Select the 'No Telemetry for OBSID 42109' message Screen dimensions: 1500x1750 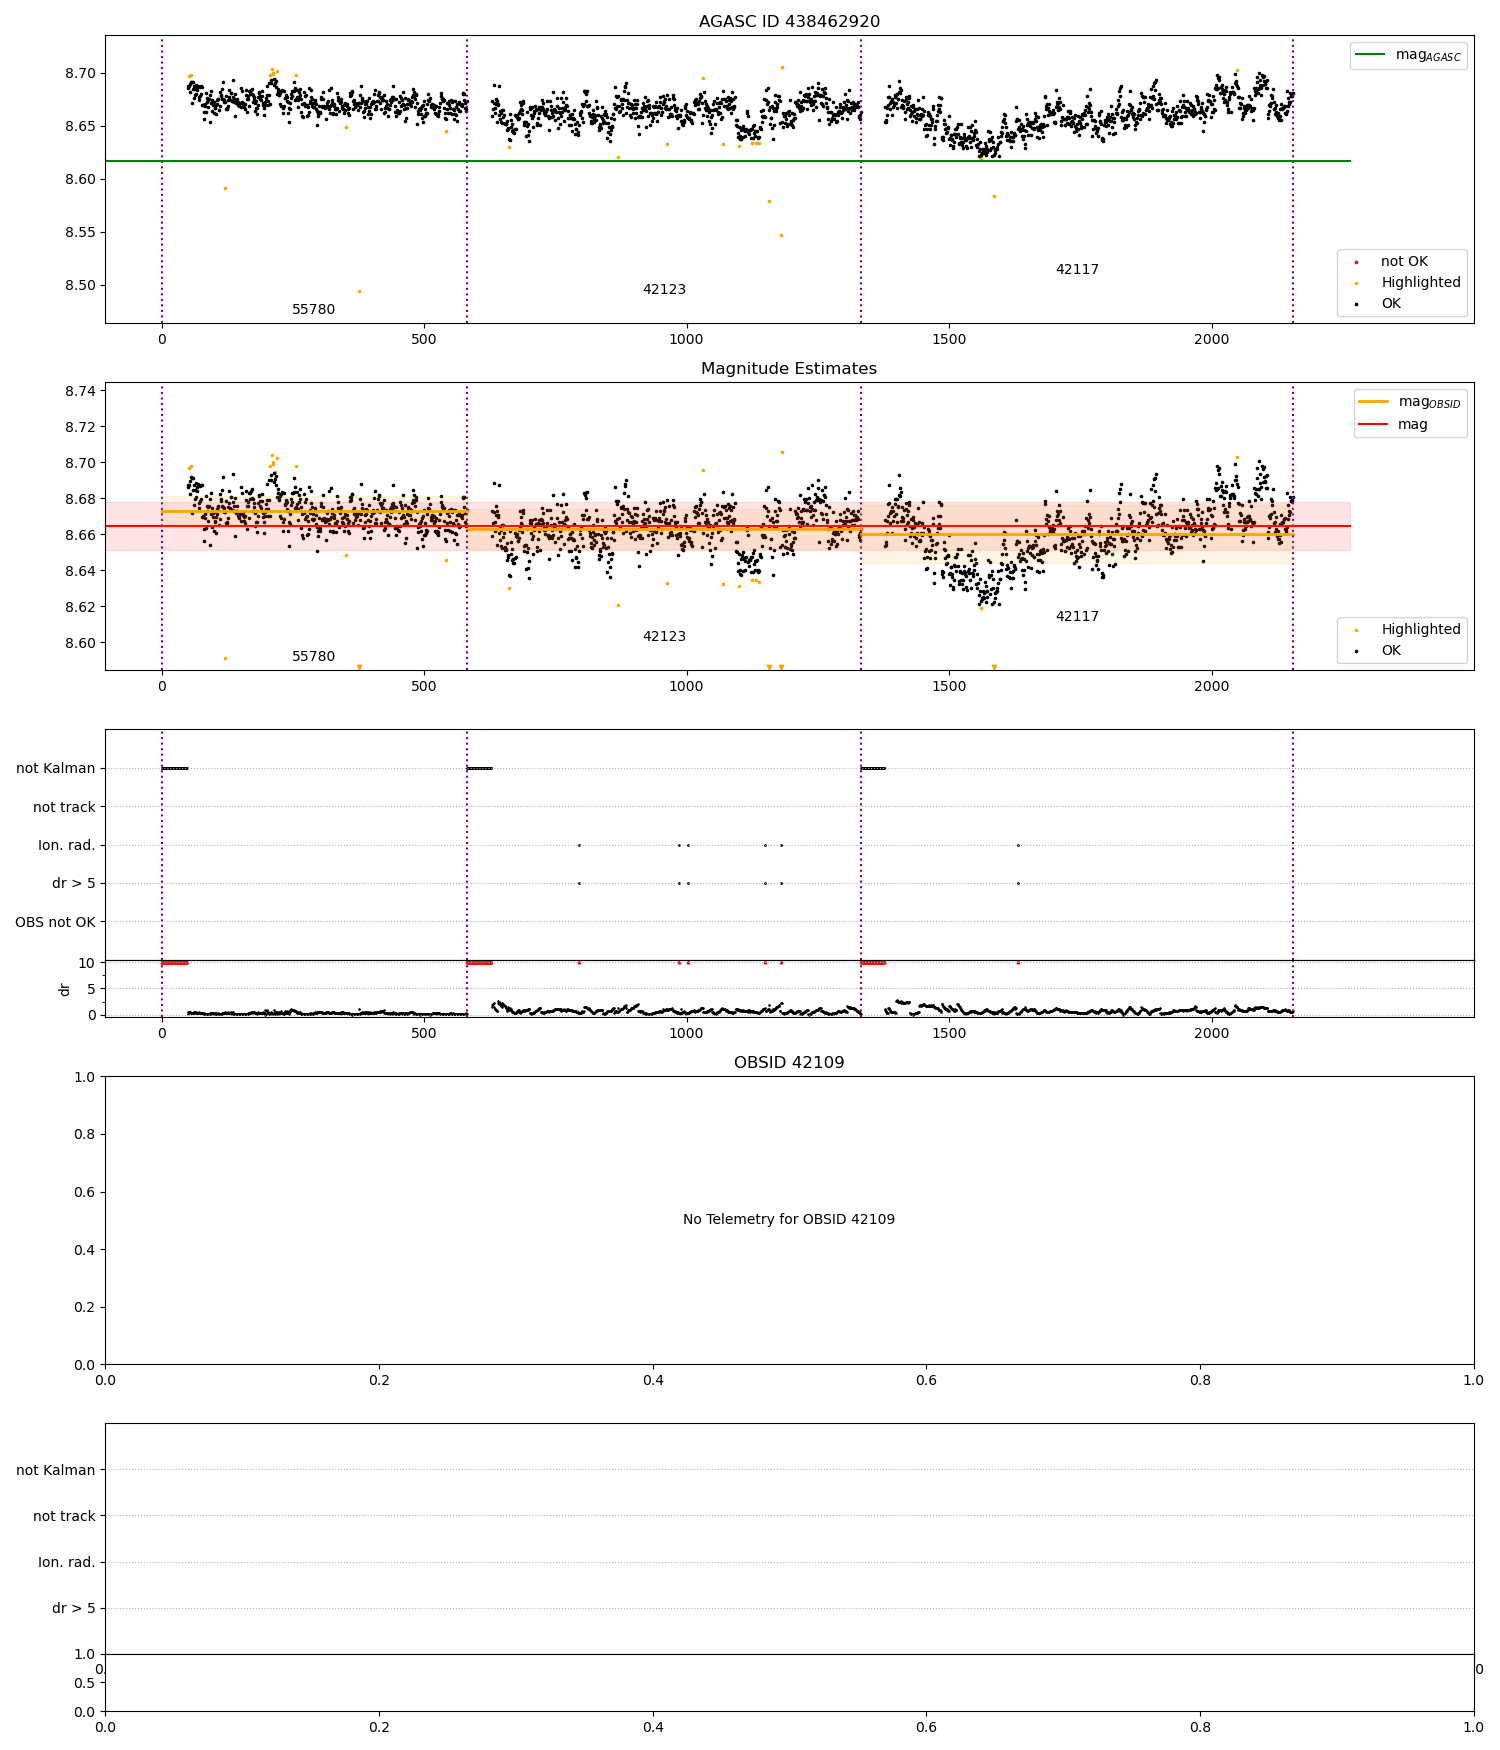tap(789, 1220)
